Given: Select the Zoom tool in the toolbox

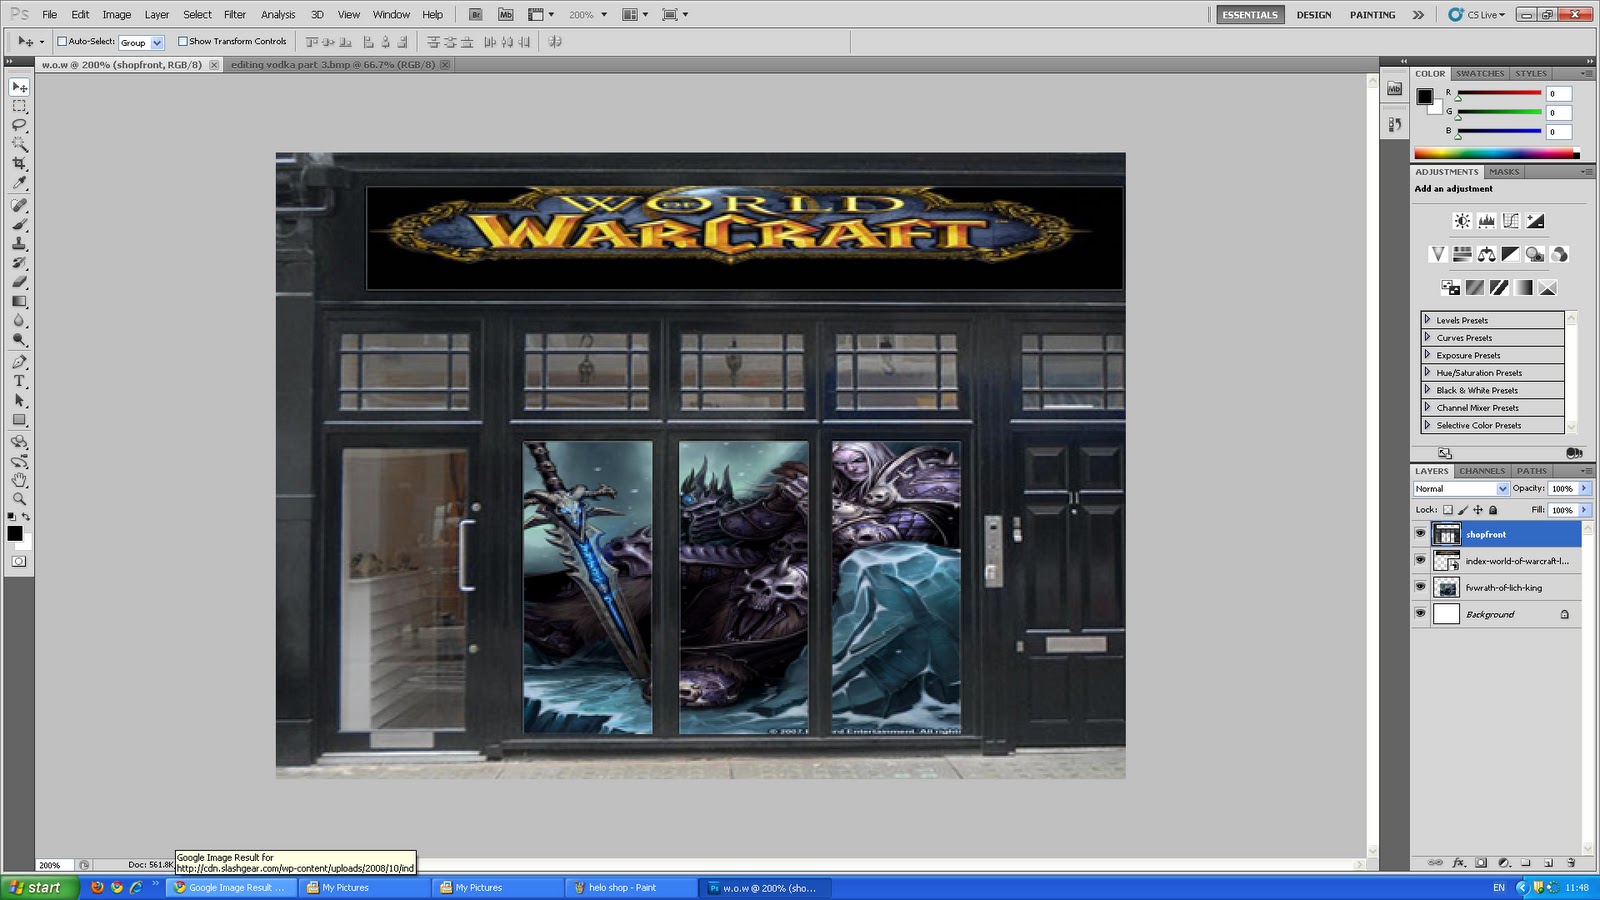Looking at the screenshot, I should (x=19, y=499).
